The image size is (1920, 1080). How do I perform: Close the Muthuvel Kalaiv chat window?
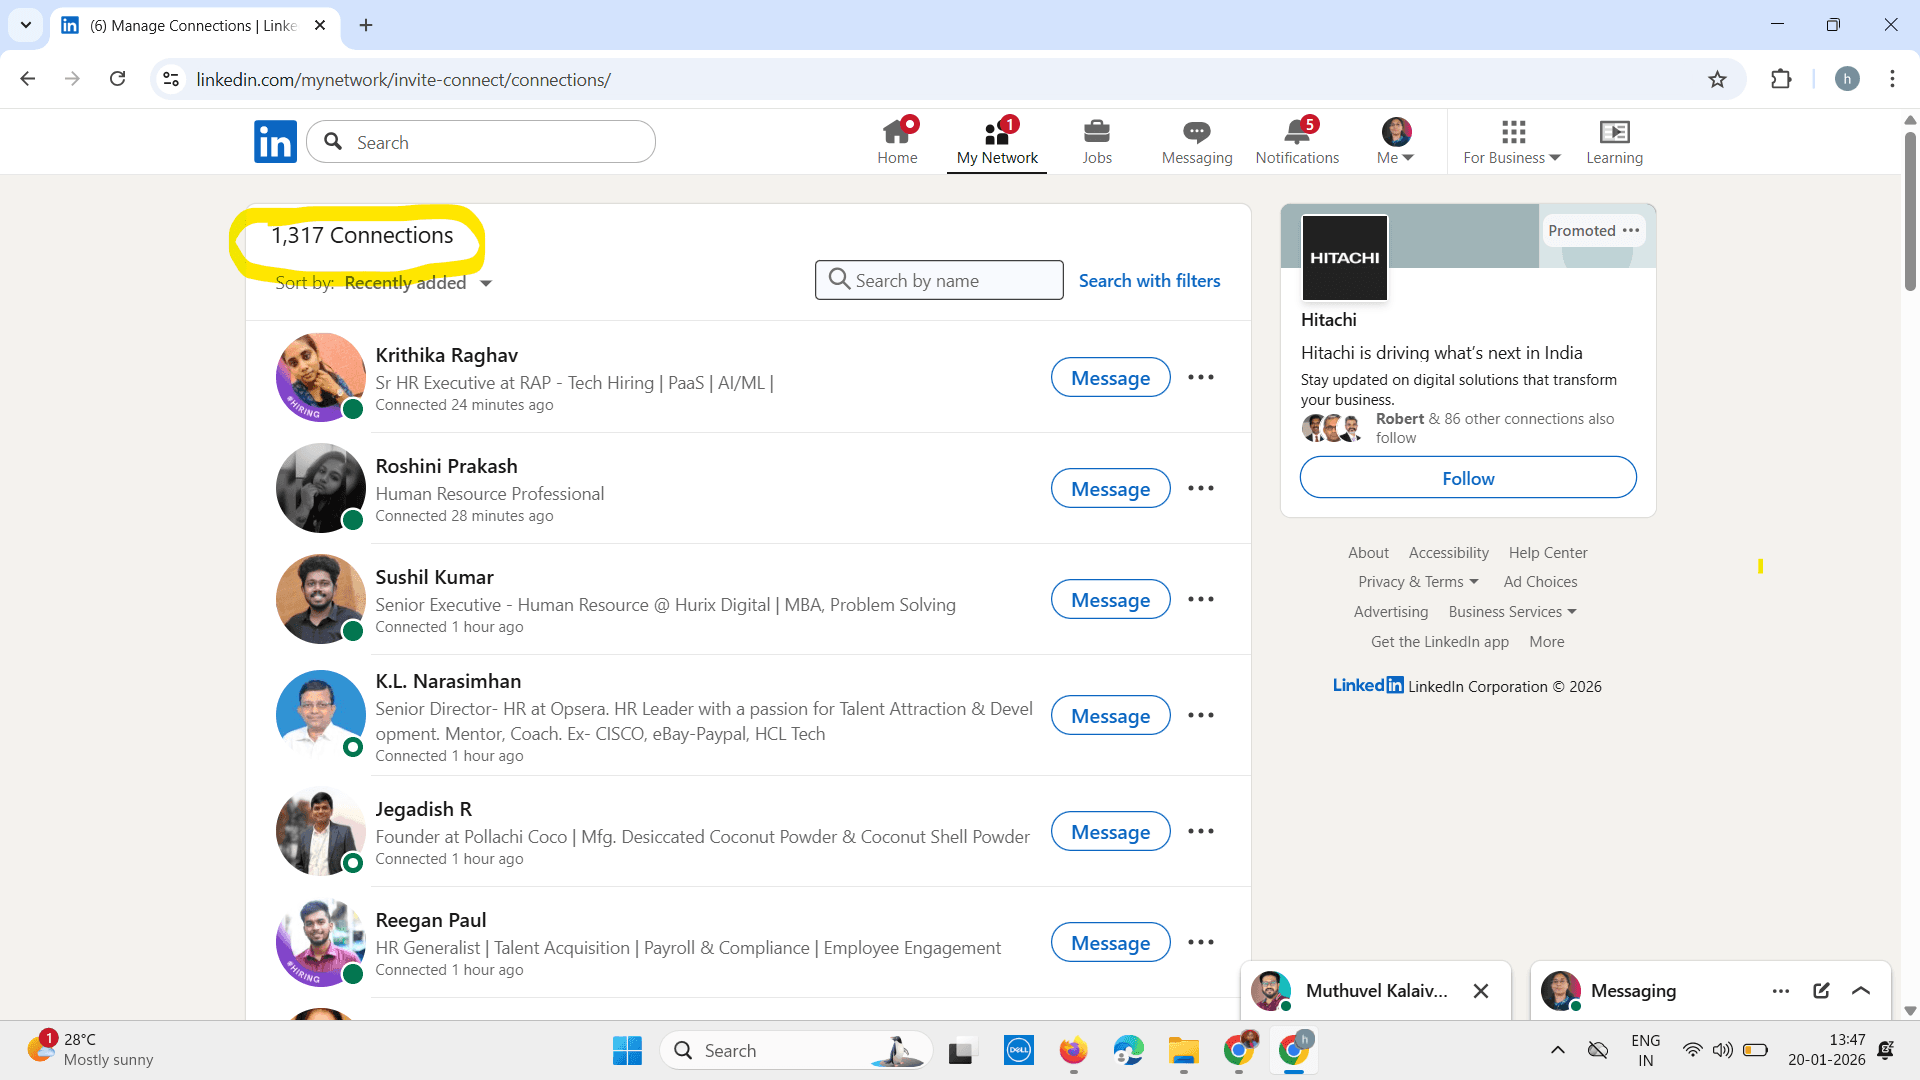pos(1481,991)
